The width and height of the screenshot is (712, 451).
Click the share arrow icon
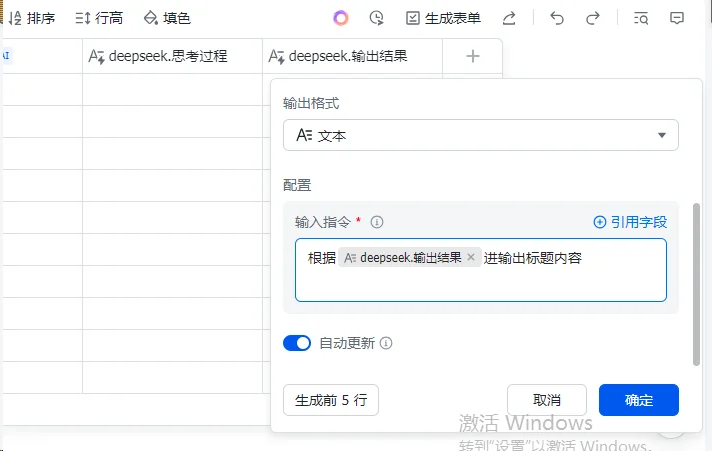pos(509,18)
